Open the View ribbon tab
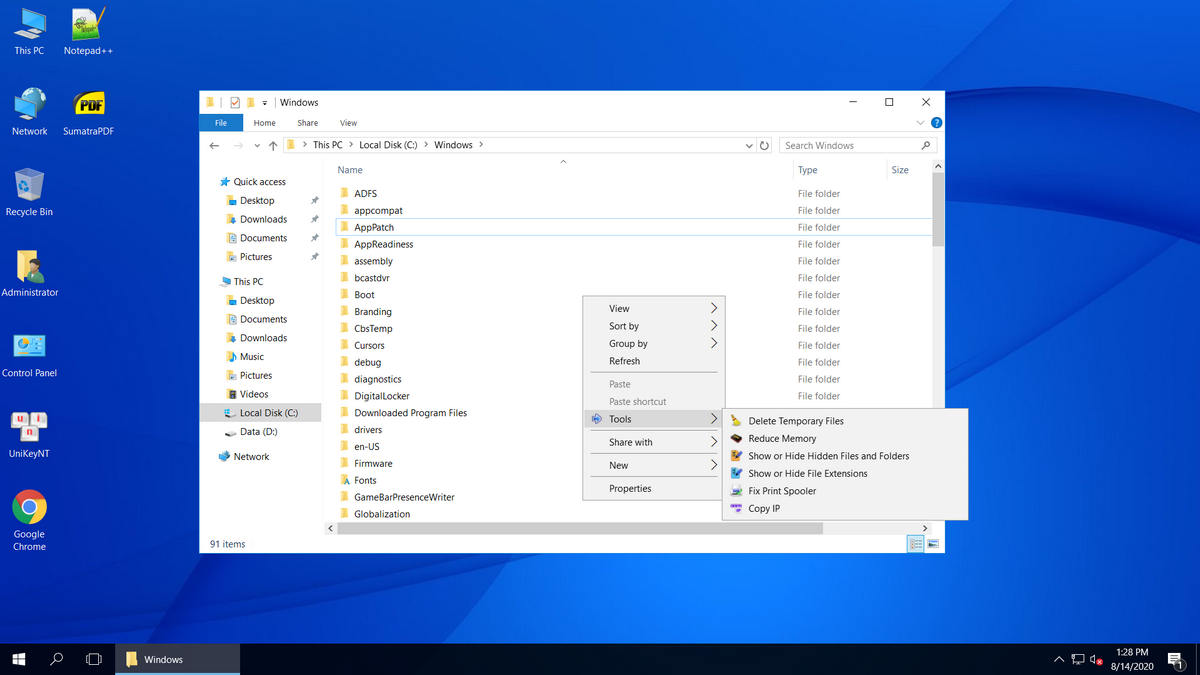 [348, 122]
